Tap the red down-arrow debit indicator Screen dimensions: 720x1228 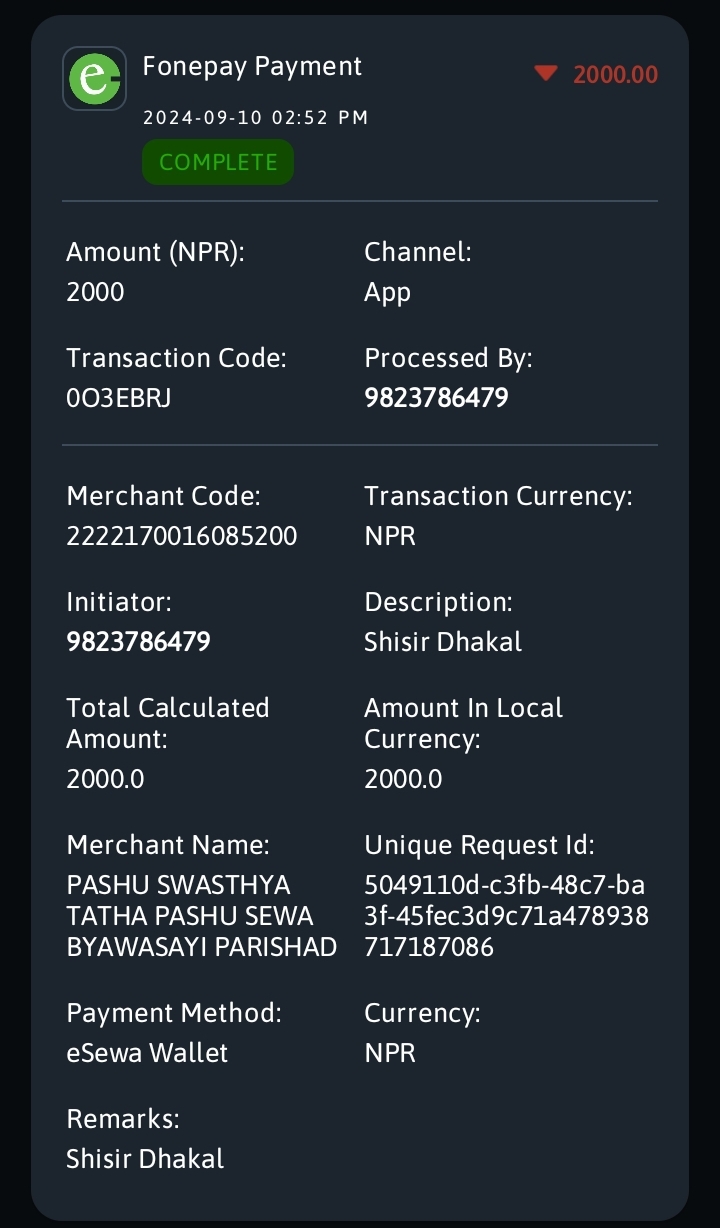click(545, 74)
